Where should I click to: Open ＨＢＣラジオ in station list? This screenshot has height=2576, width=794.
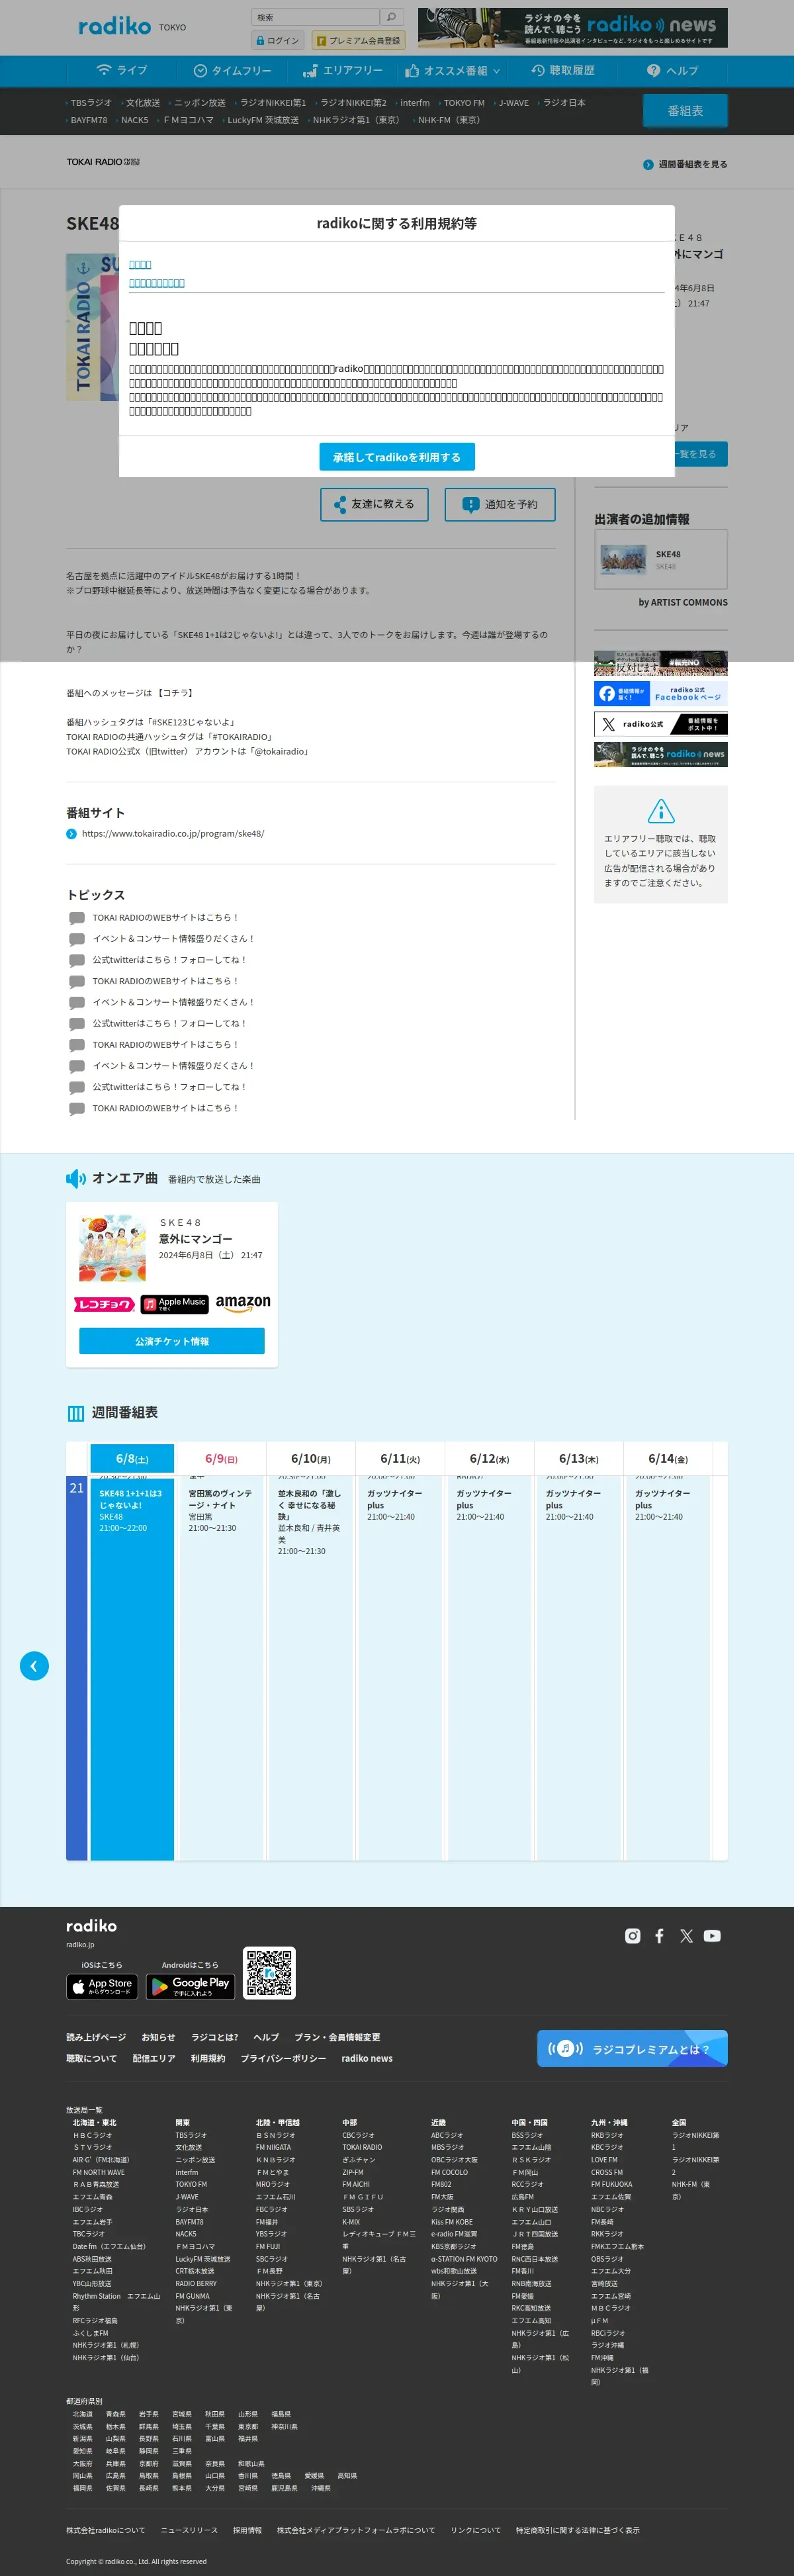point(92,2135)
